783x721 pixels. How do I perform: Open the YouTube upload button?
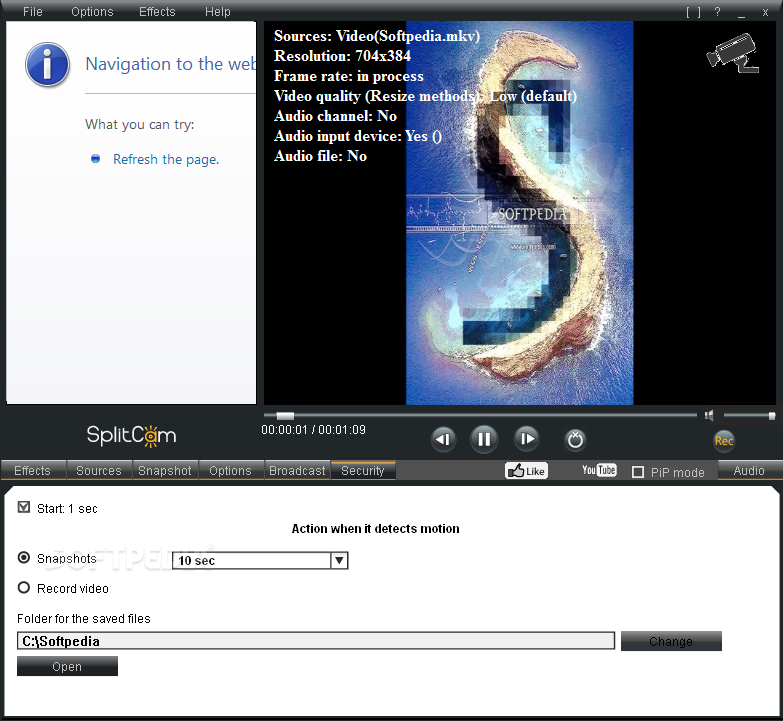(x=599, y=470)
